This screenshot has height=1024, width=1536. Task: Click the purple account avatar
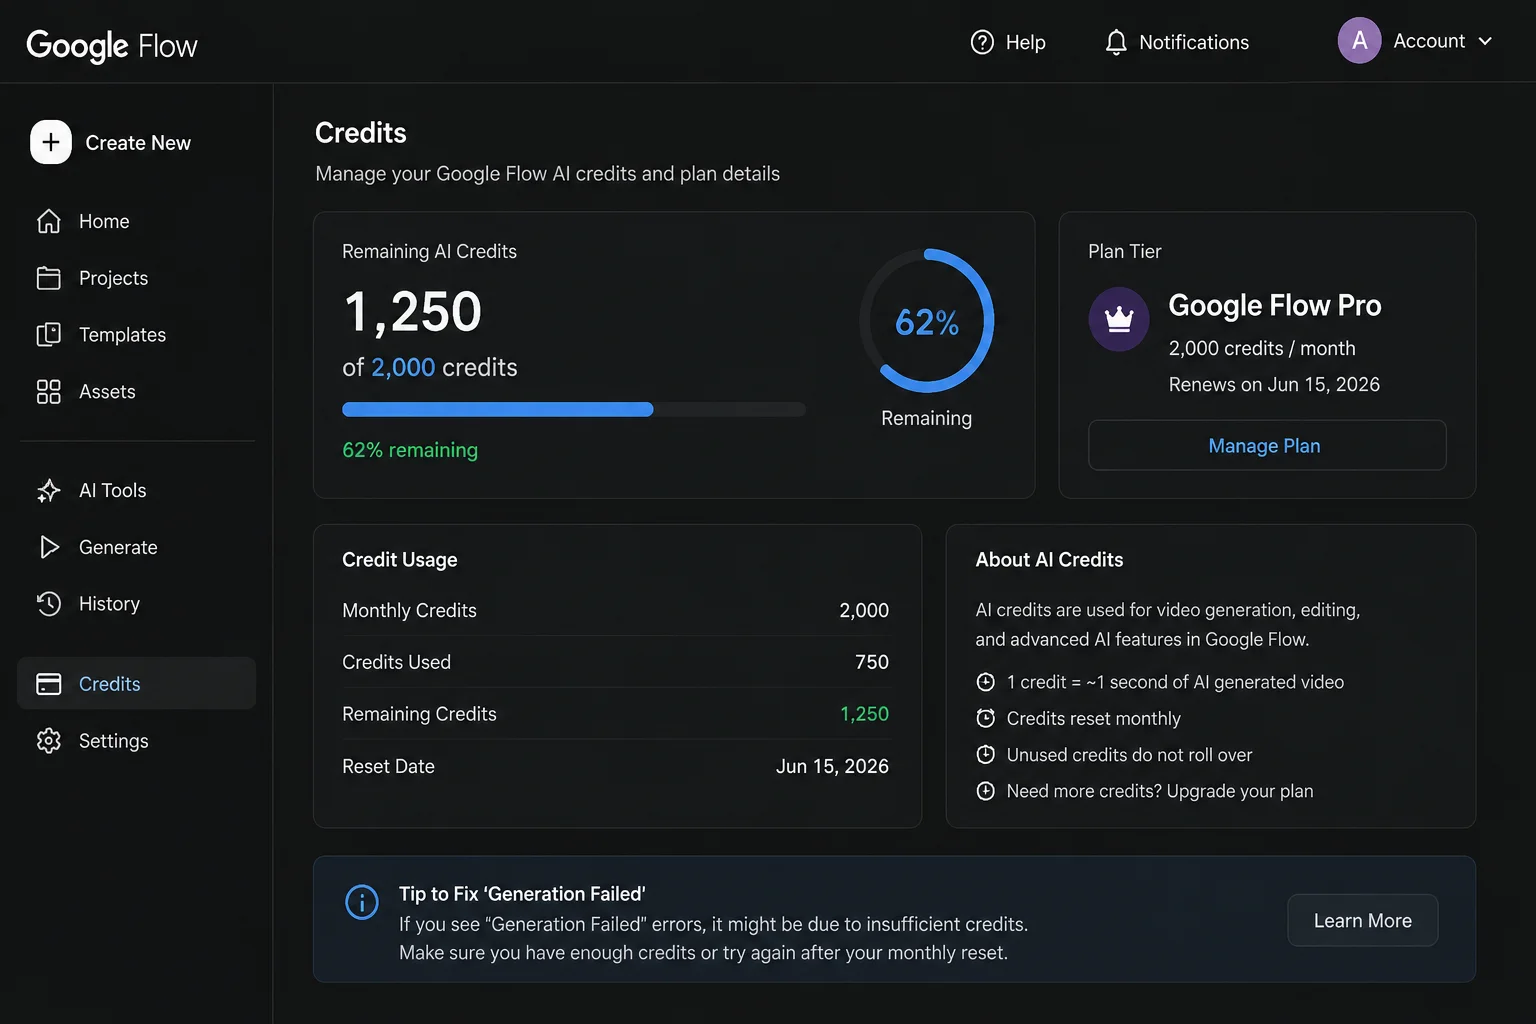click(1359, 41)
